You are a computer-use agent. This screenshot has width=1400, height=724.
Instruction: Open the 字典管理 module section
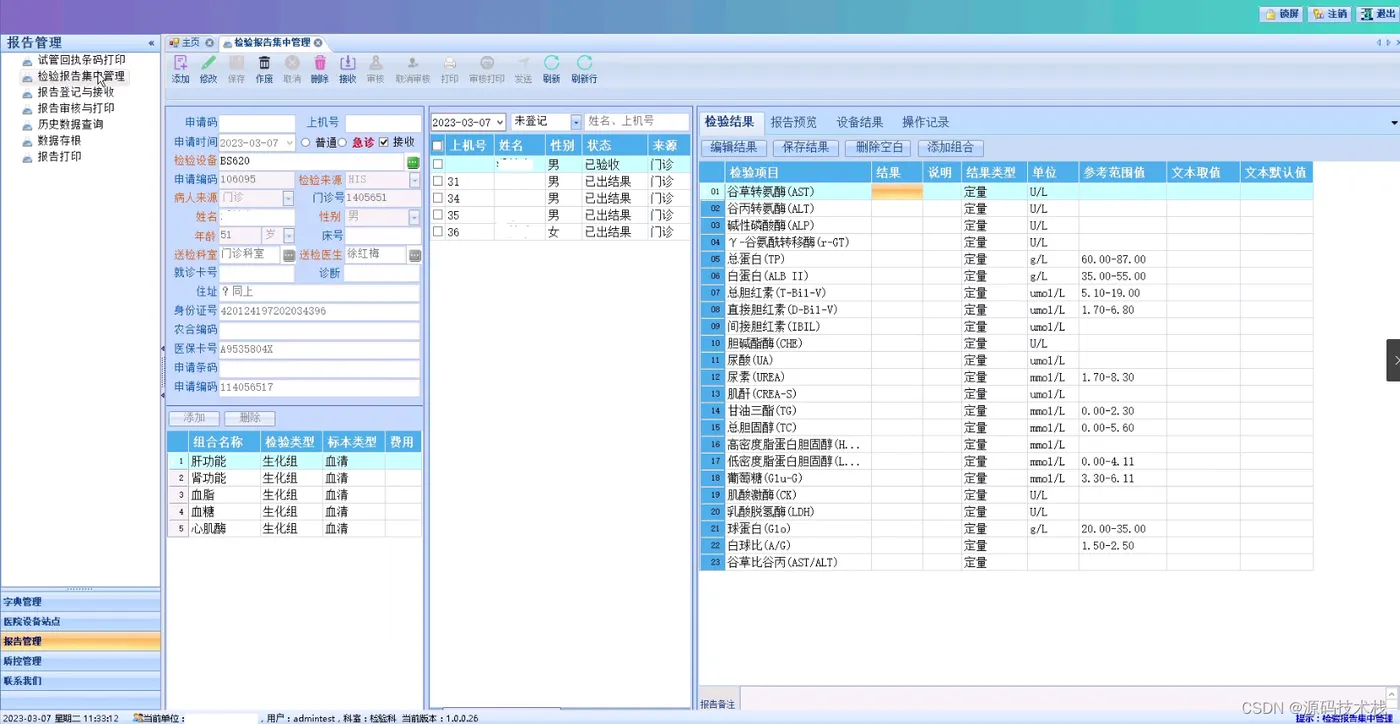(80, 602)
